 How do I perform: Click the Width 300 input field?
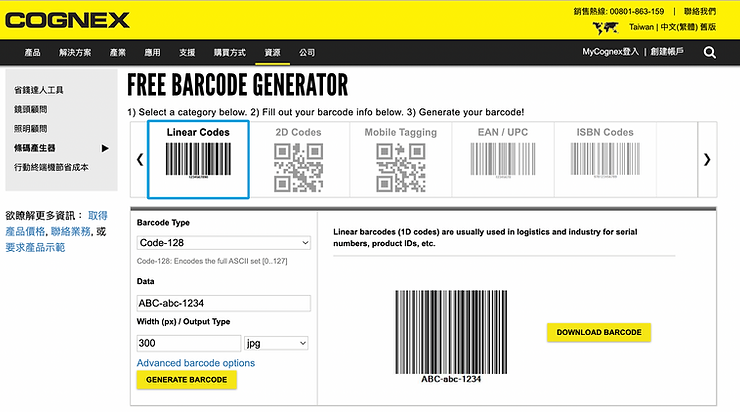coord(189,343)
